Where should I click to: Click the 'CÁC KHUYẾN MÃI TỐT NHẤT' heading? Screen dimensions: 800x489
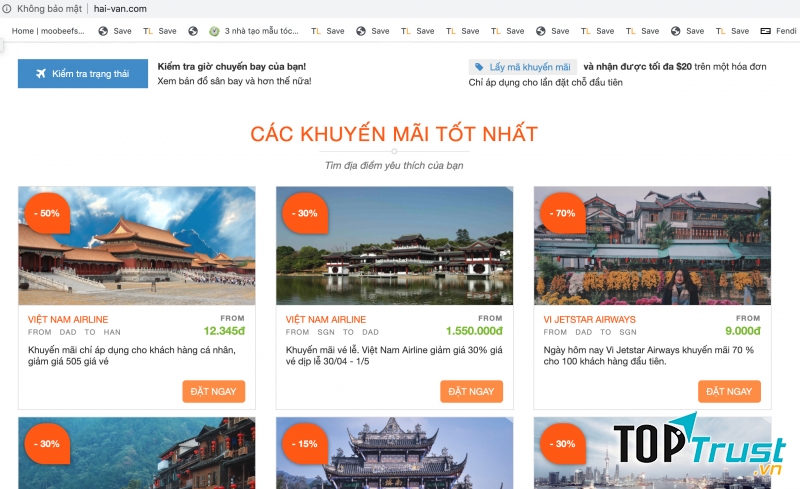tap(394, 134)
